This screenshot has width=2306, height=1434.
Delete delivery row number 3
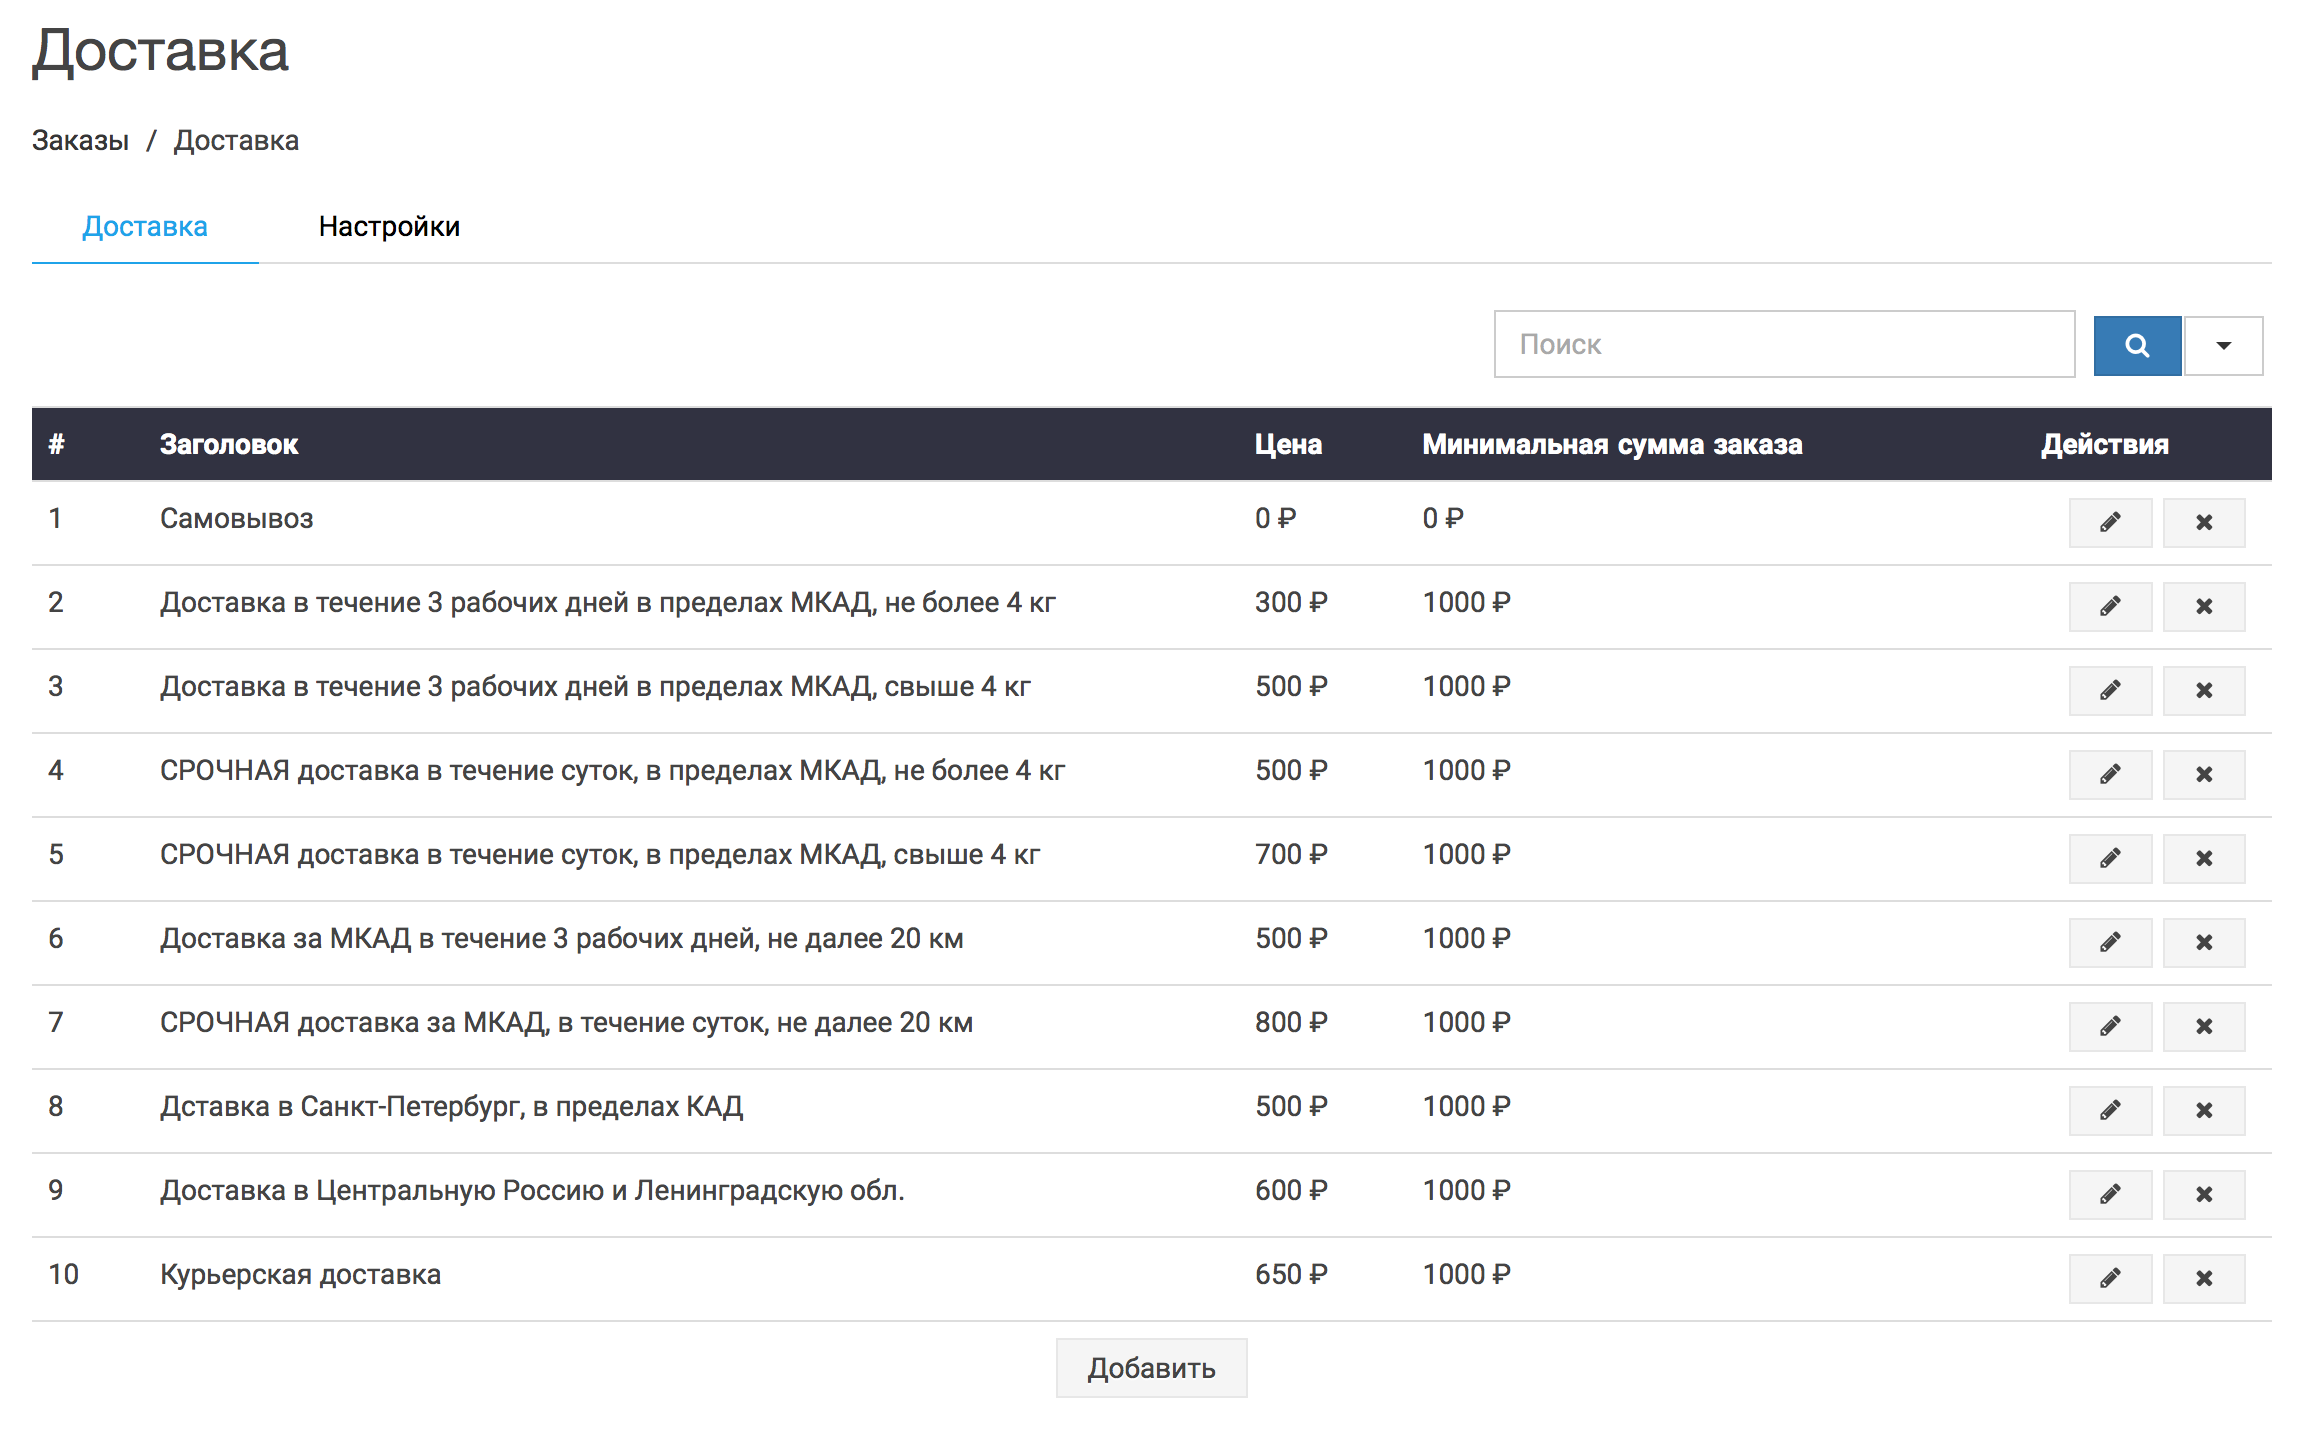pyautogui.click(x=2203, y=690)
